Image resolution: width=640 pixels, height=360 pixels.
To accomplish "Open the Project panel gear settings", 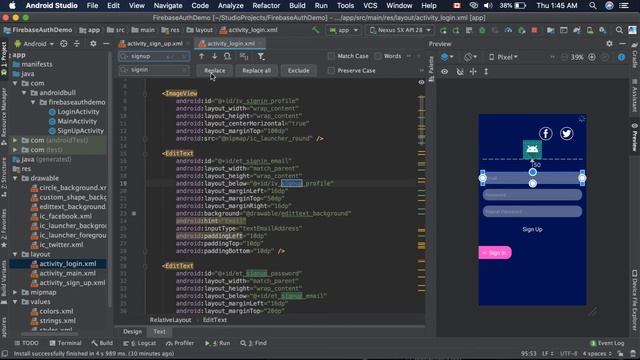I will tap(93, 44).
